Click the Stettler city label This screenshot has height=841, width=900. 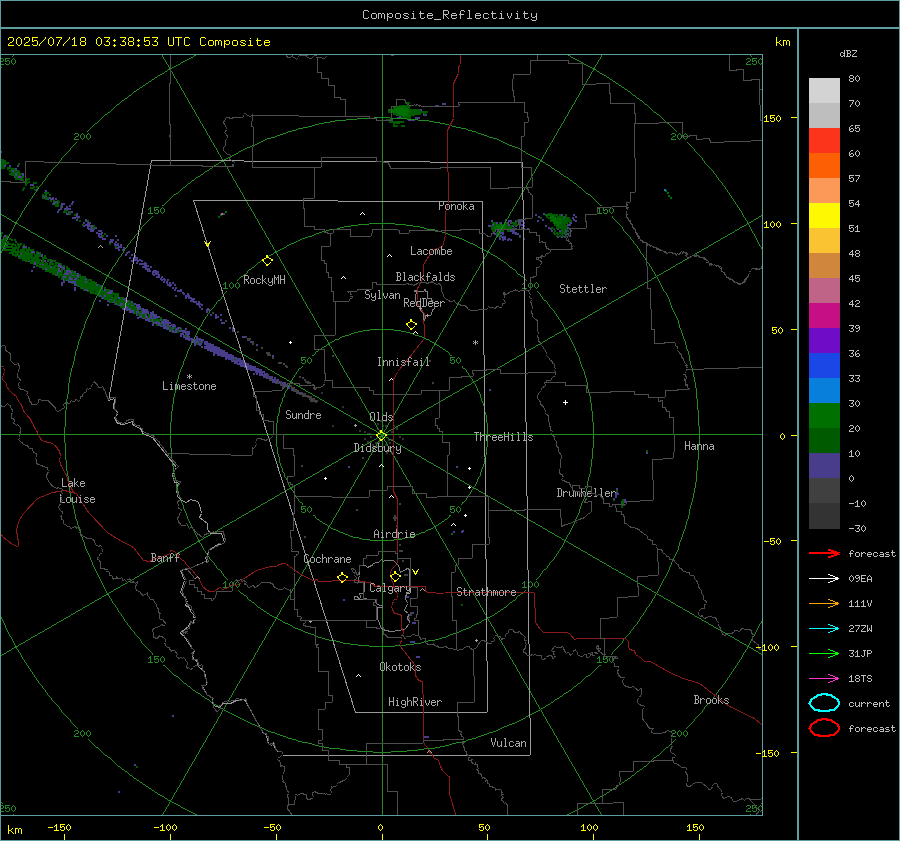(583, 289)
